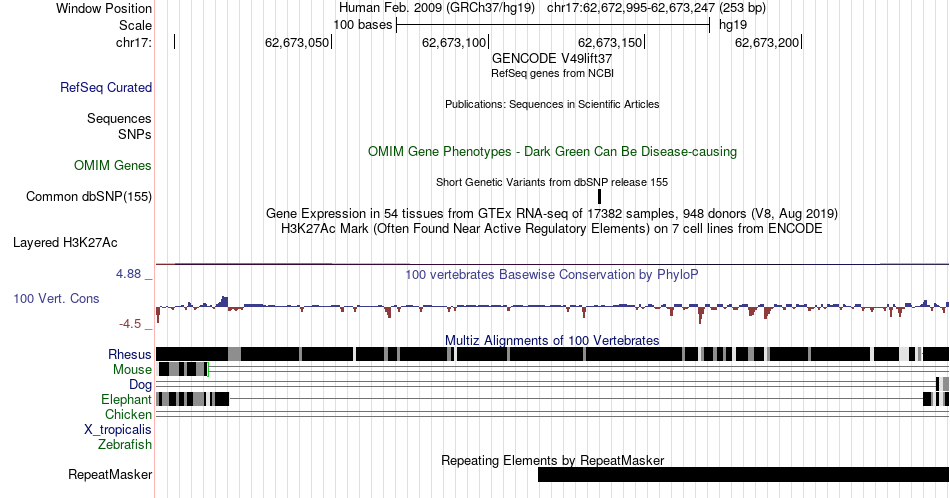This screenshot has width=950, height=498.
Task: Click the OMIM Gene Phenotypes title
Action: [552, 151]
